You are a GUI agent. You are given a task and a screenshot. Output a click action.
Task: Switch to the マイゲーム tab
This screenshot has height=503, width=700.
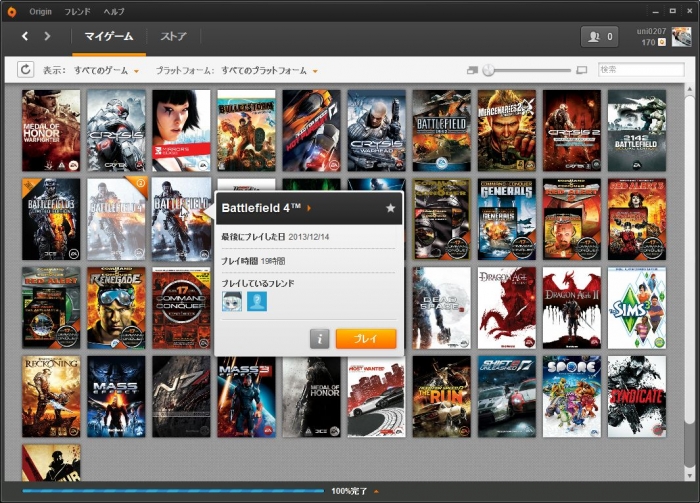coord(109,36)
